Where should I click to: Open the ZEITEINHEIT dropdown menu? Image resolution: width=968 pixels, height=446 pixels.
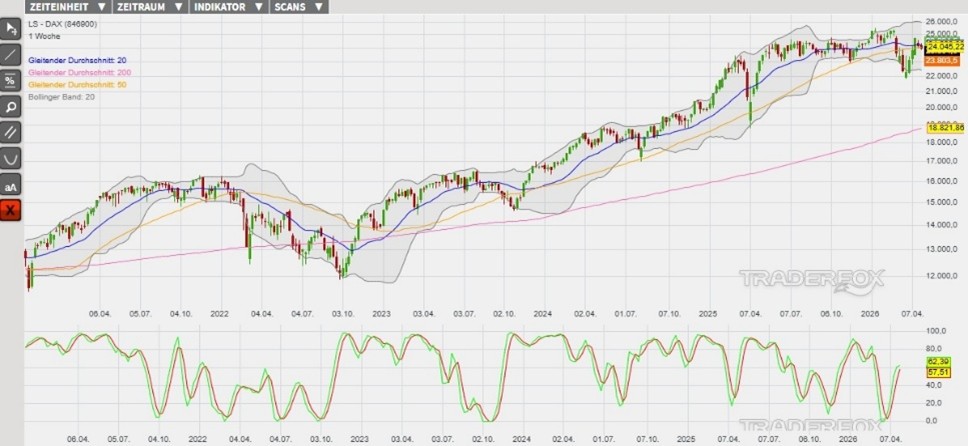point(67,6)
